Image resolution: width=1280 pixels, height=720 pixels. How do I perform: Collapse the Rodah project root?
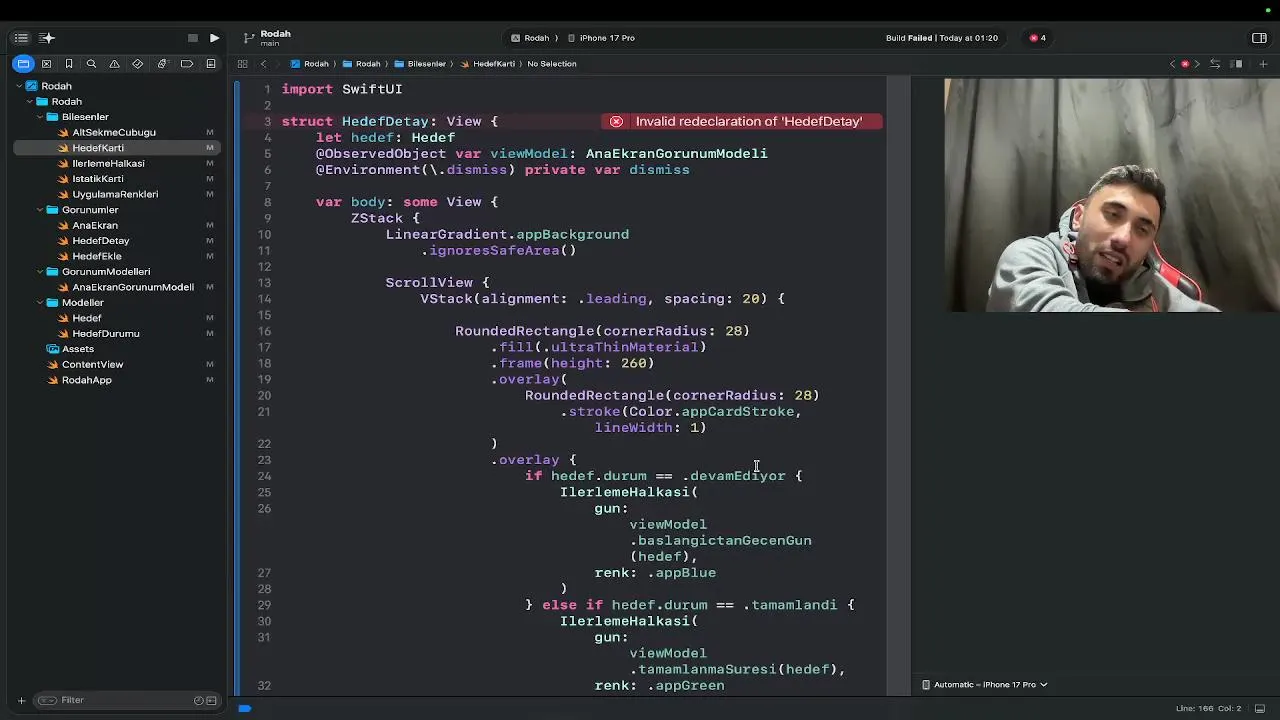[x=19, y=86]
